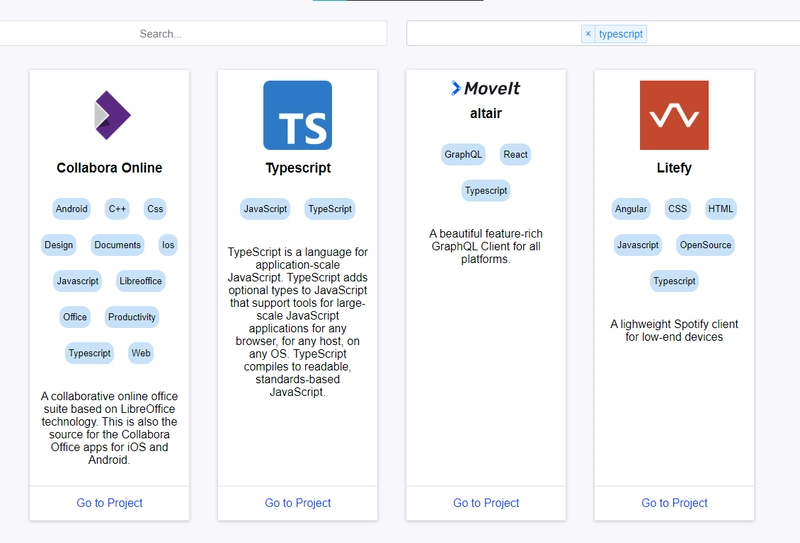Image resolution: width=800 pixels, height=543 pixels.
Task: Click the HTML tag on Litefy
Action: (720, 209)
